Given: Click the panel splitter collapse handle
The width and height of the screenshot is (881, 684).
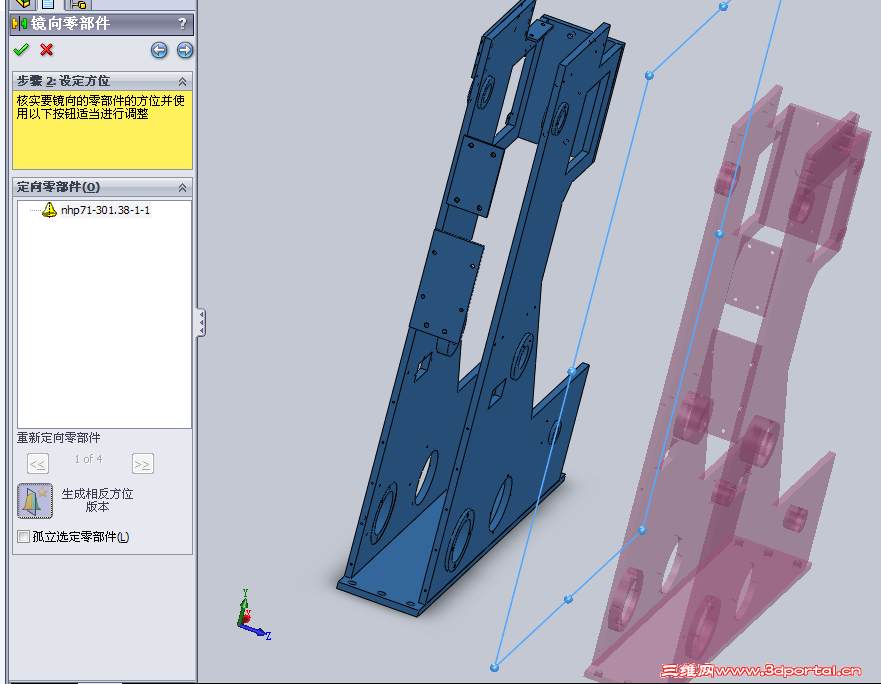Looking at the screenshot, I should coord(201,323).
